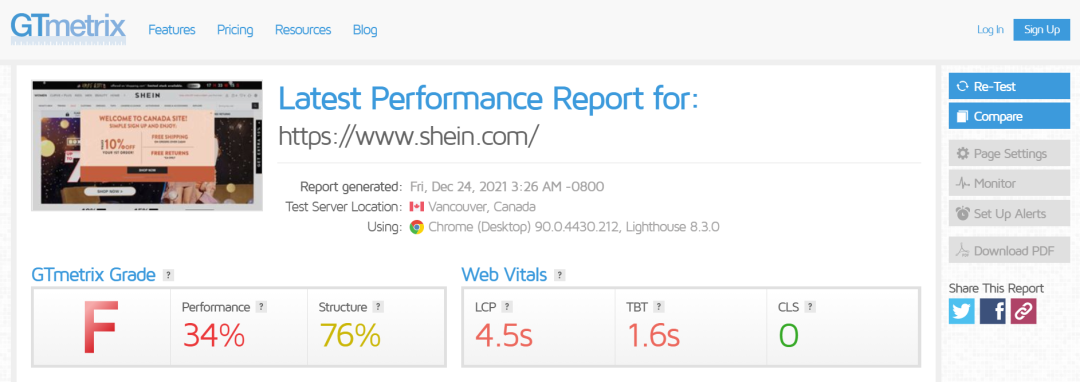This screenshot has width=1080, height=382.
Task: Click the GTmetrix logo
Action: (68, 28)
